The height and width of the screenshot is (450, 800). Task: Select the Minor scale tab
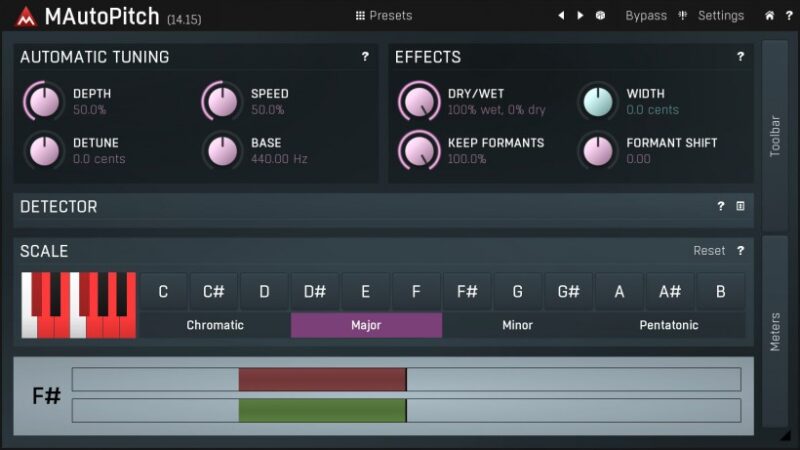point(517,325)
